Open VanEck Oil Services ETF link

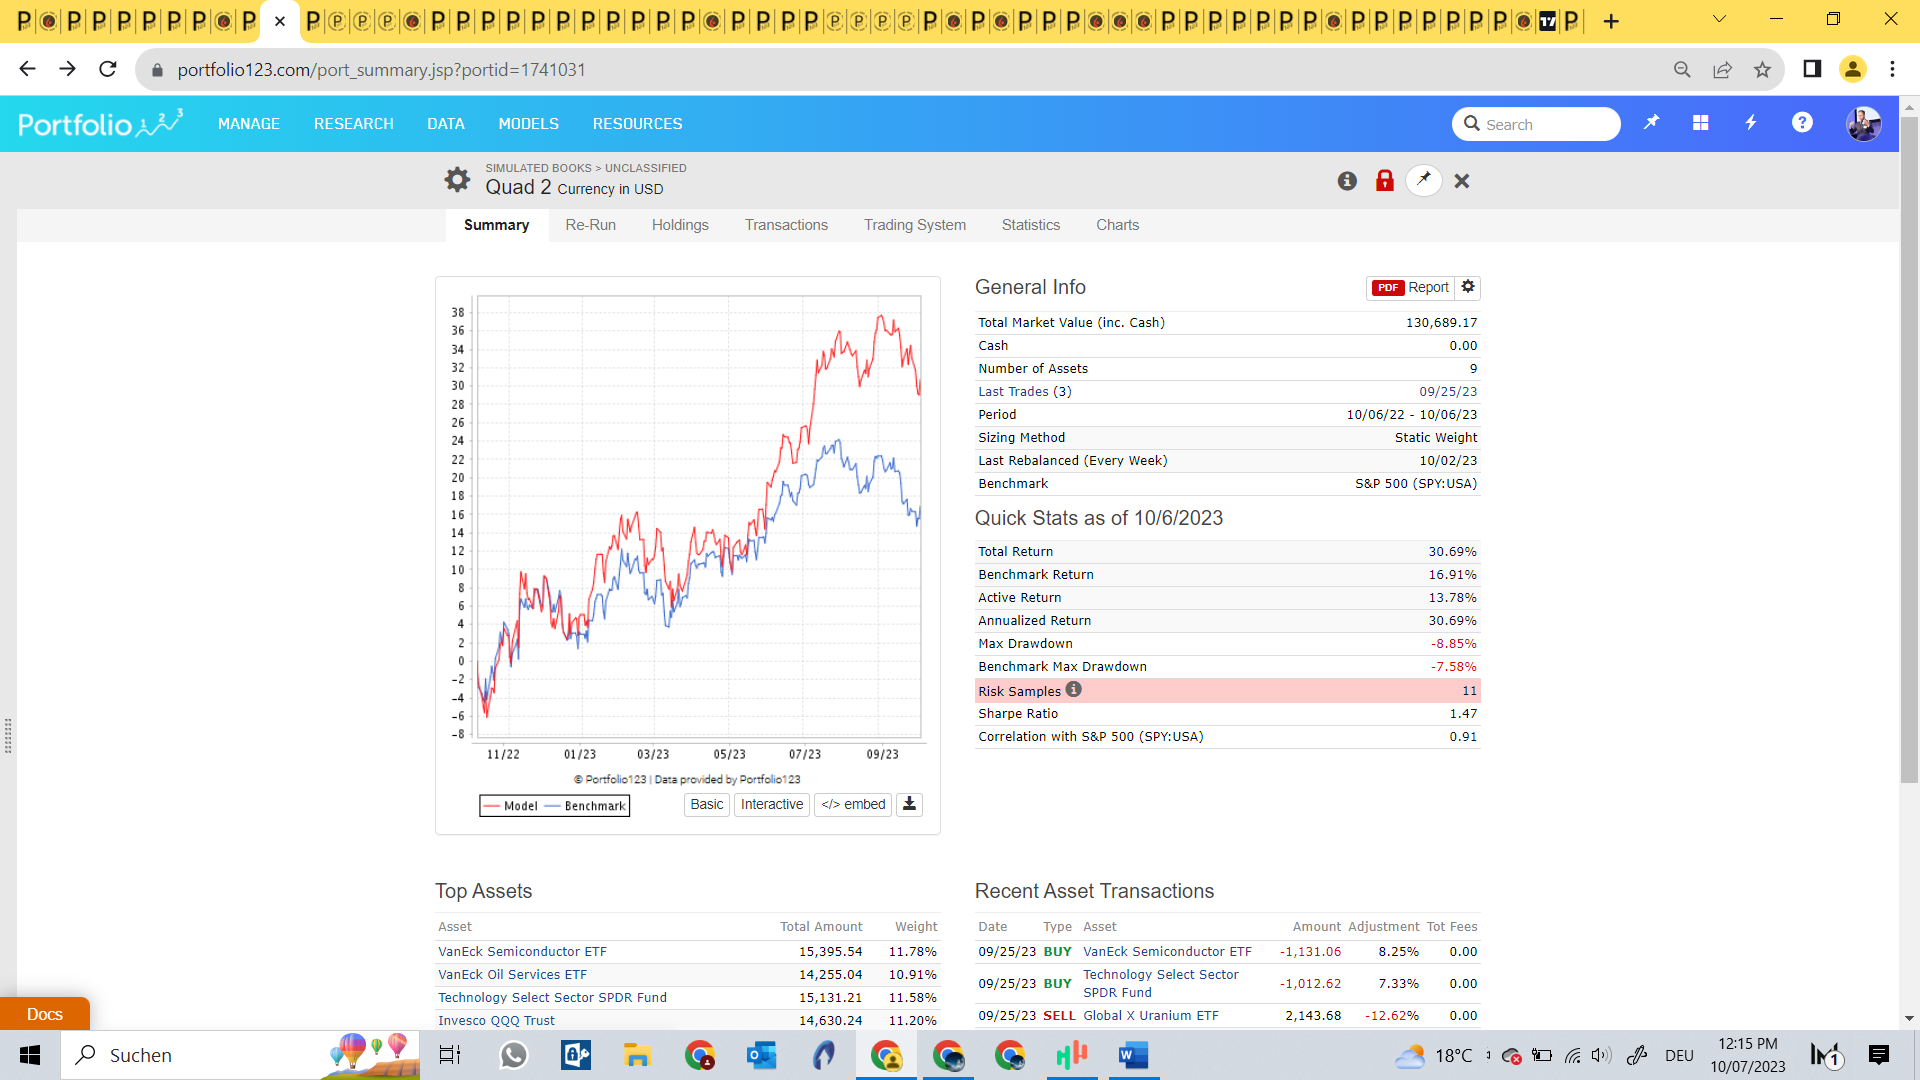click(x=512, y=974)
